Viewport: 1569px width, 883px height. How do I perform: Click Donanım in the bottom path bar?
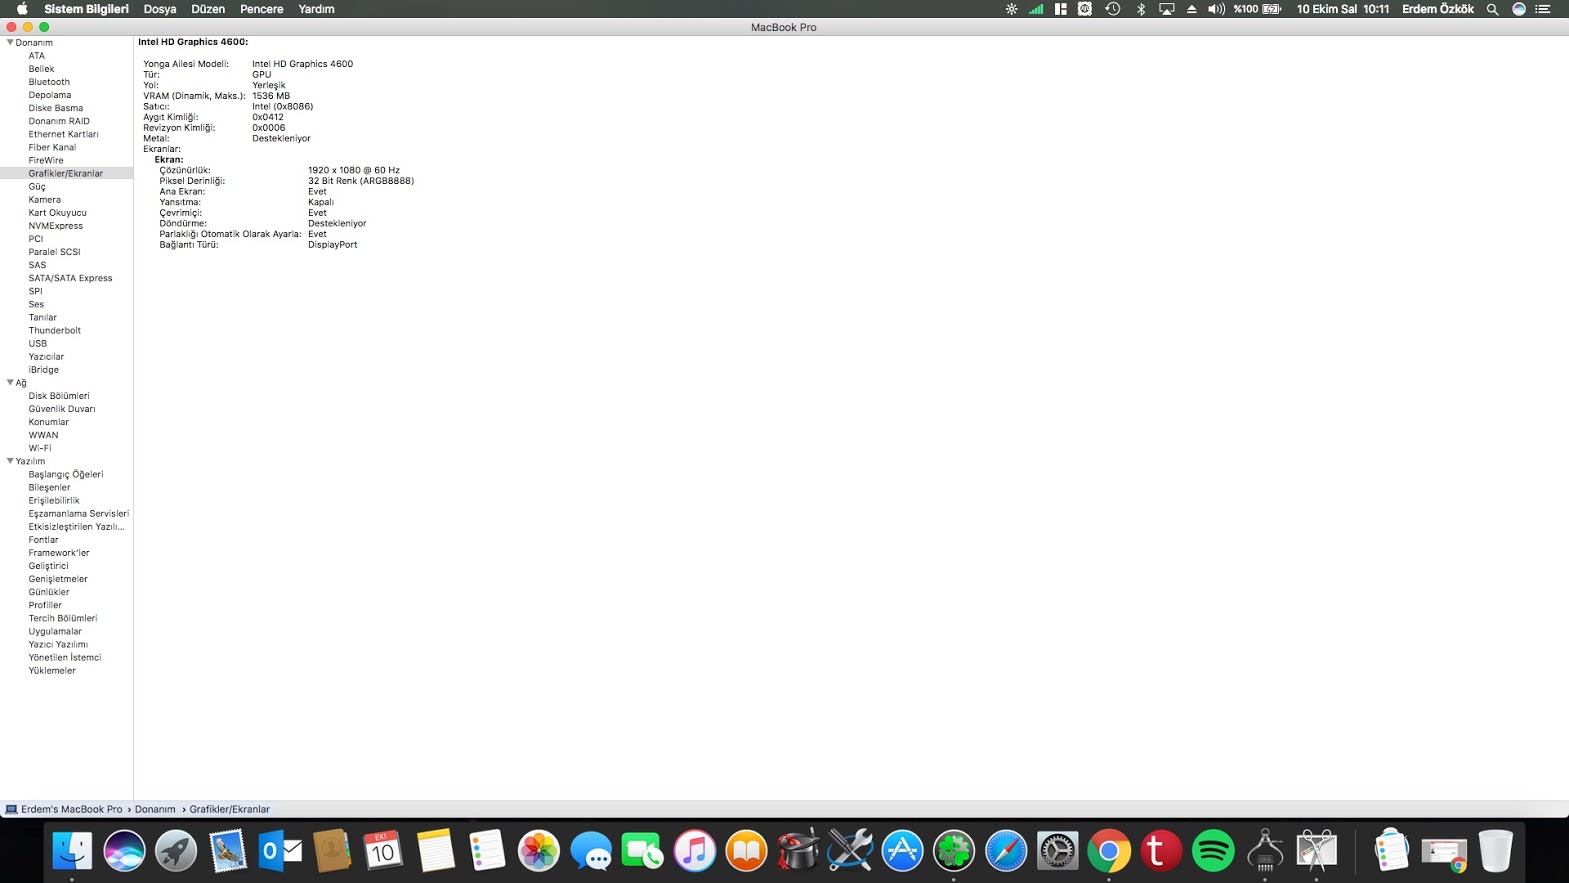click(x=155, y=809)
